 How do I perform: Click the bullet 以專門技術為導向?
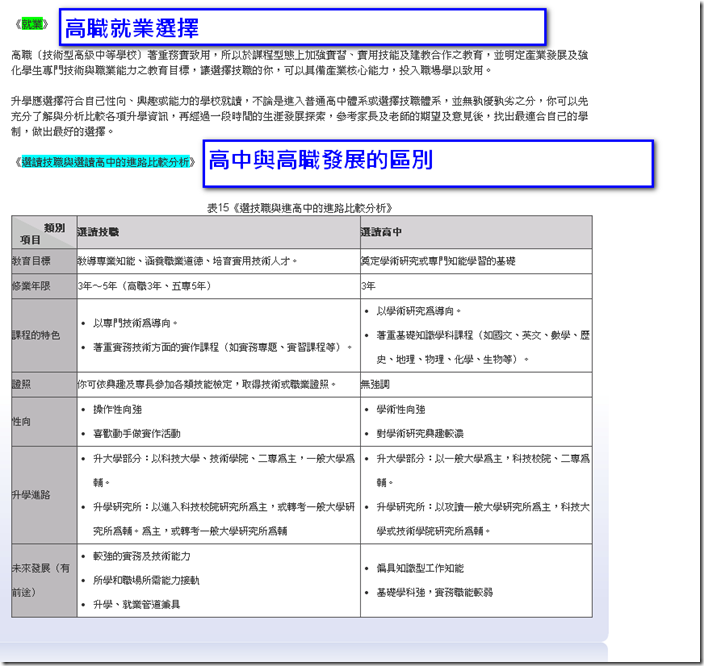click(x=135, y=323)
